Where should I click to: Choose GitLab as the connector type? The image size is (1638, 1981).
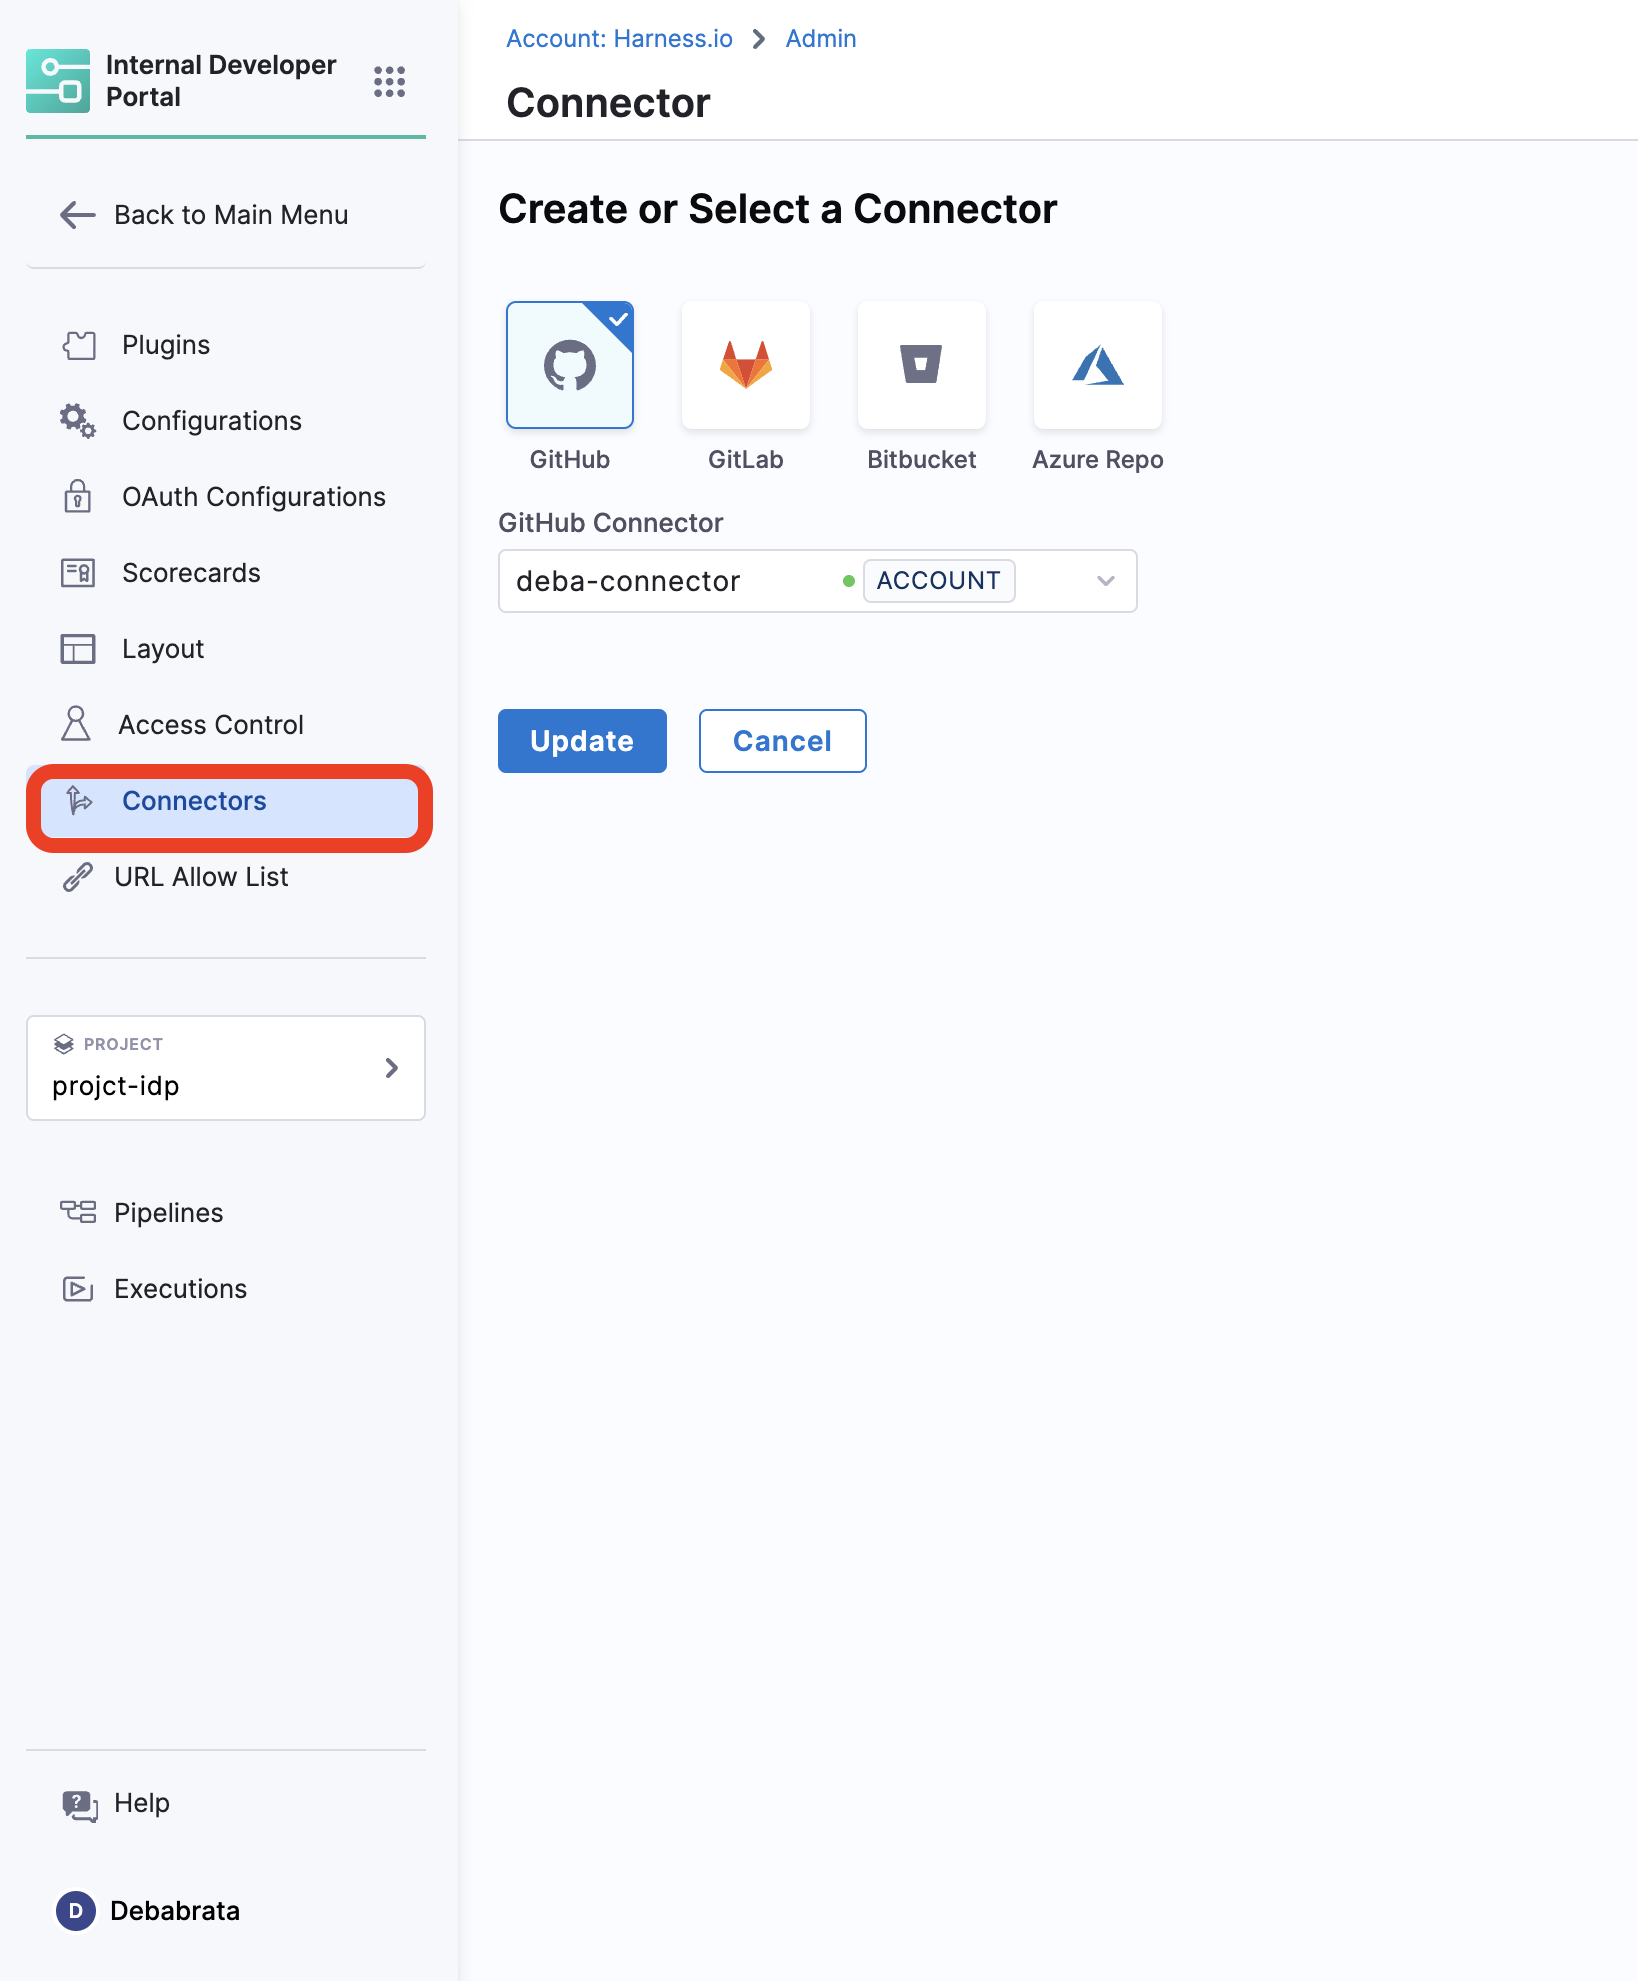746,366
